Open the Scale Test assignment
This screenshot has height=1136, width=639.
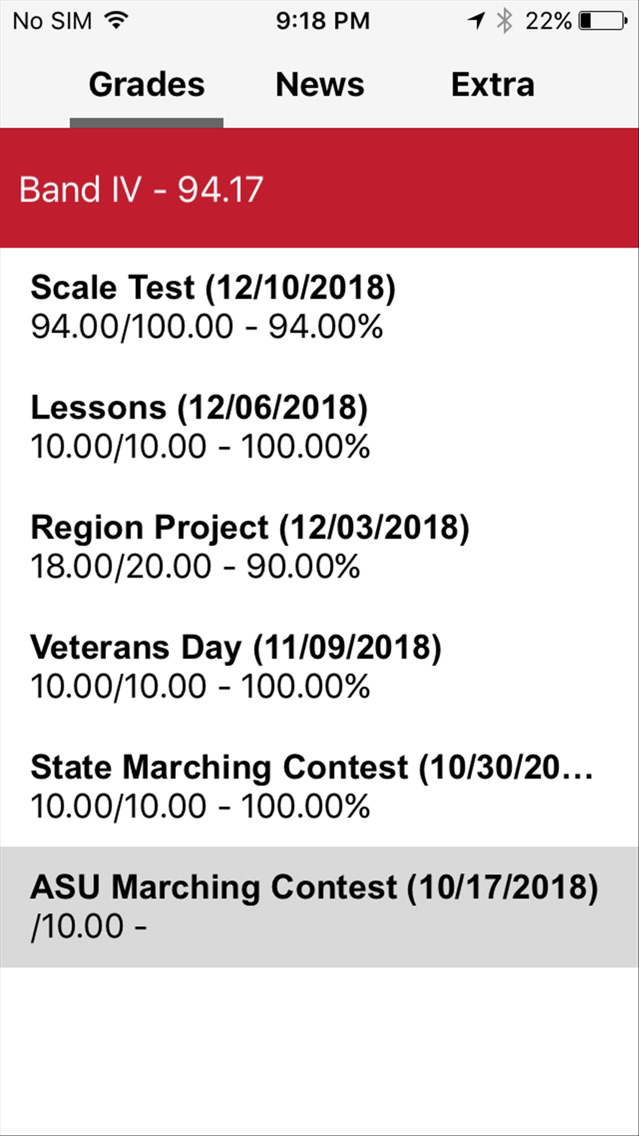point(320,308)
